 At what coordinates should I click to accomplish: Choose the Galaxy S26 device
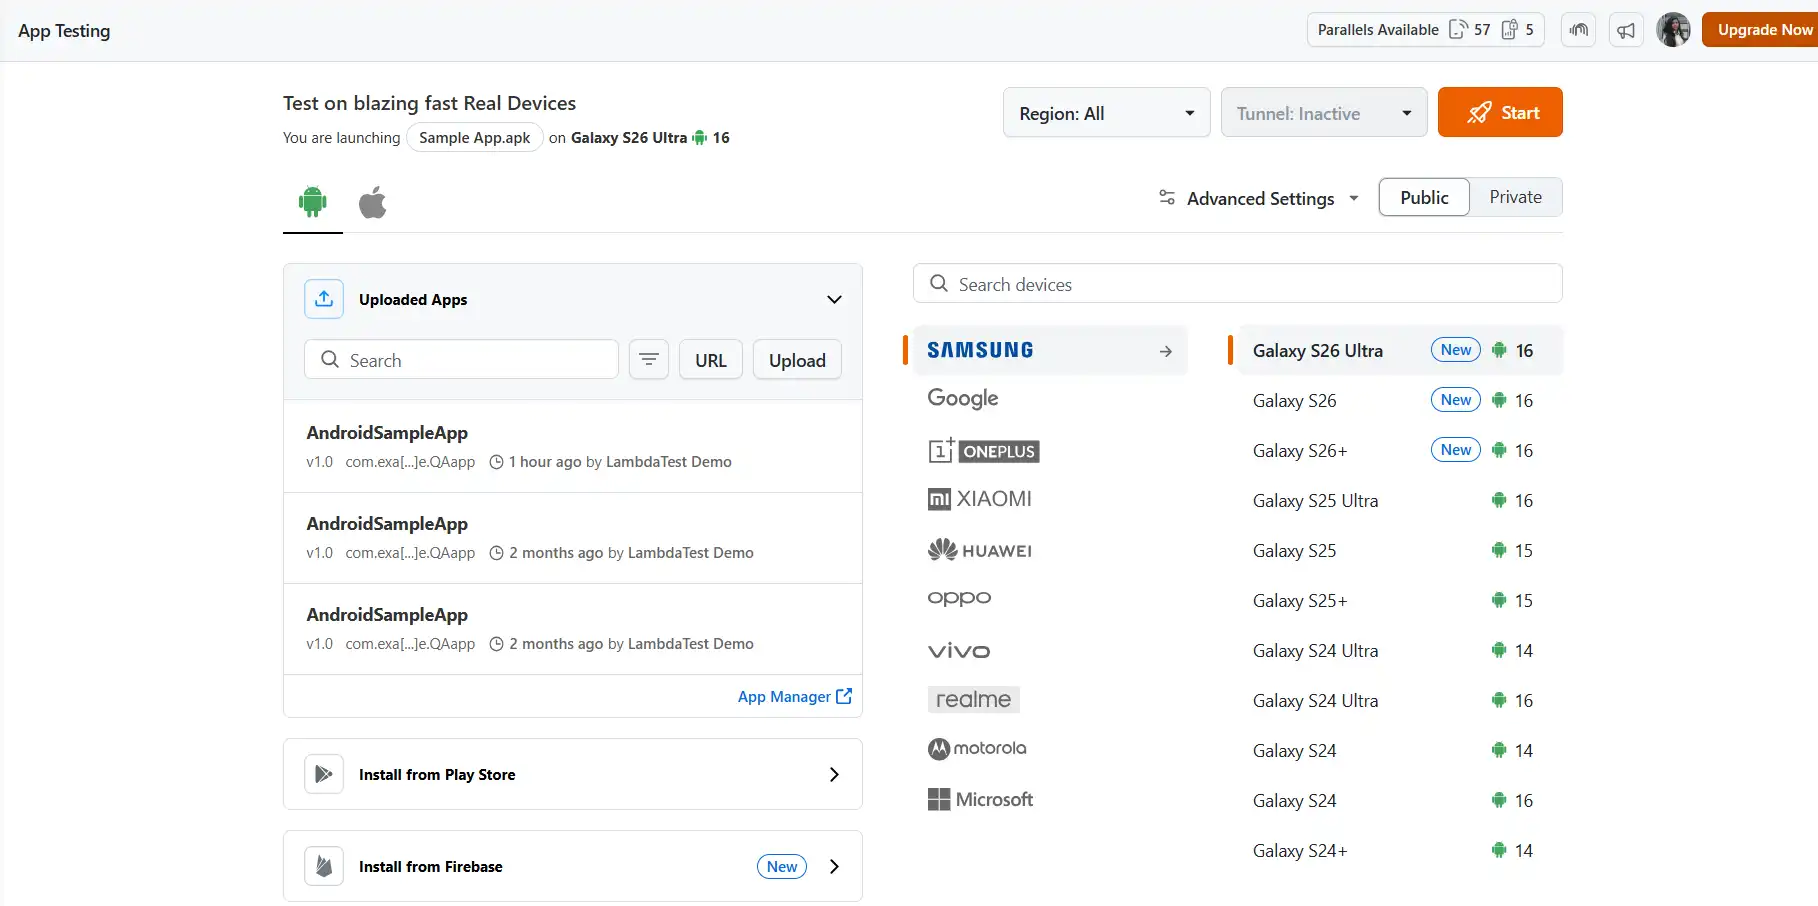(1400, 400)
